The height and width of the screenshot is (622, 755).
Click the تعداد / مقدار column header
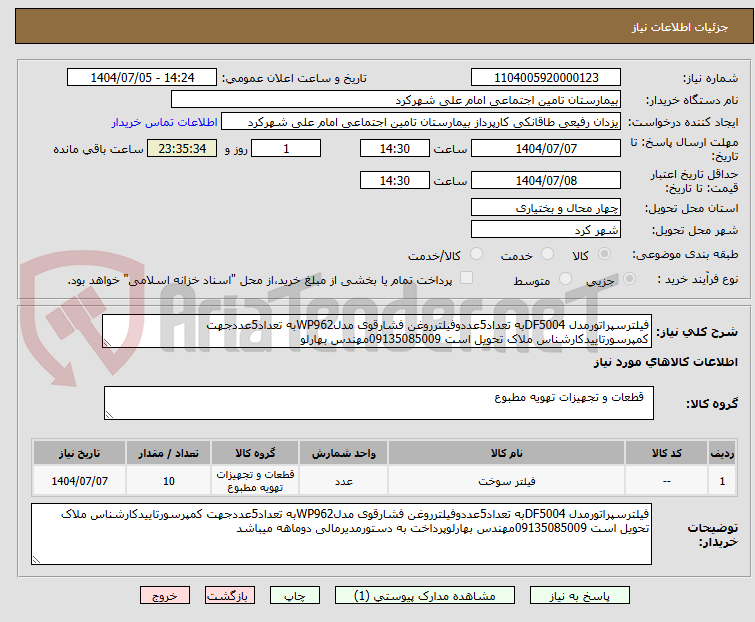coord(168,453)
